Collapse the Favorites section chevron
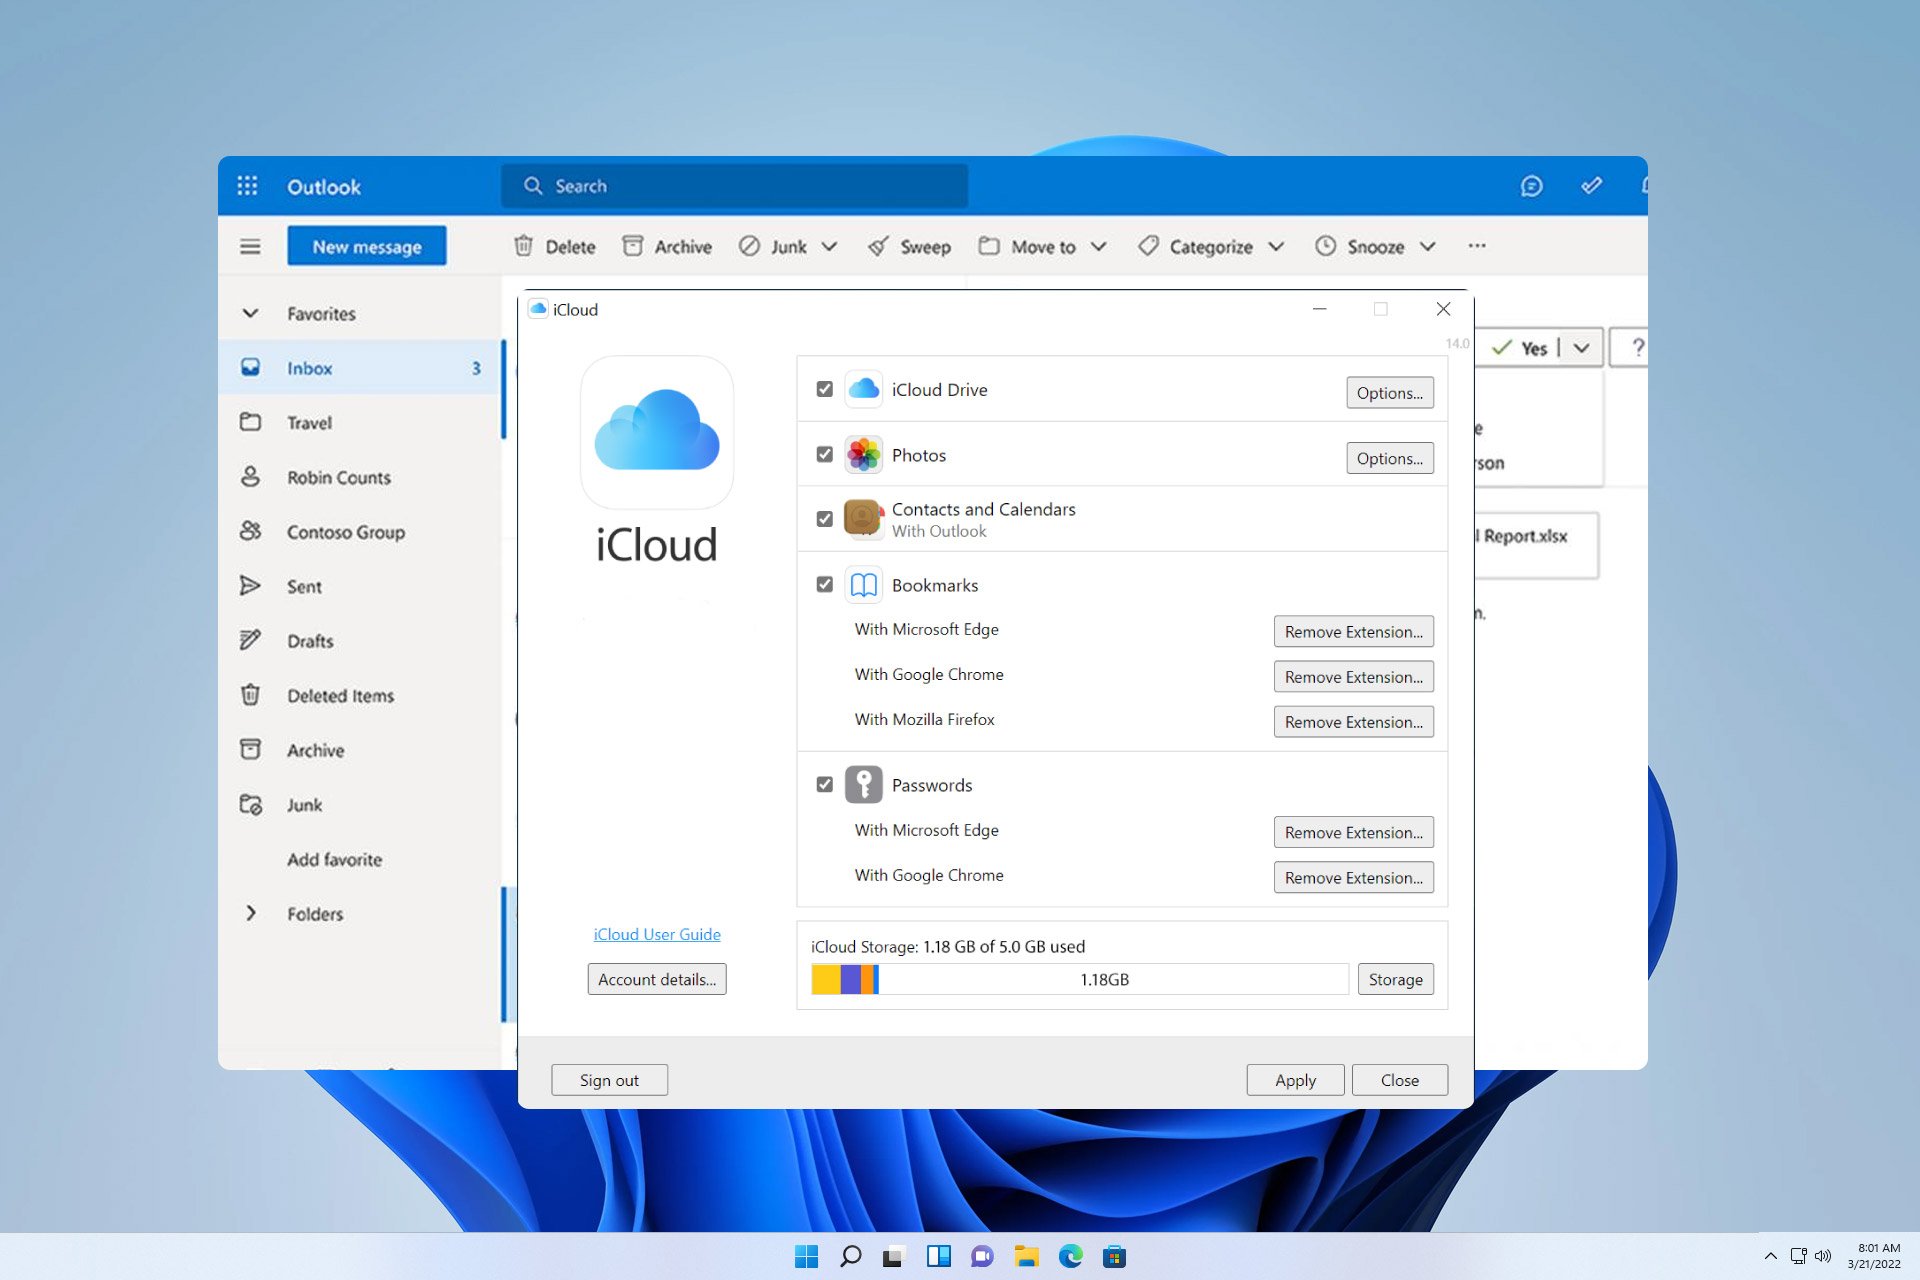Image resolution: width=1920 pixels, height=1280 pixels. (x=250, y=313)
